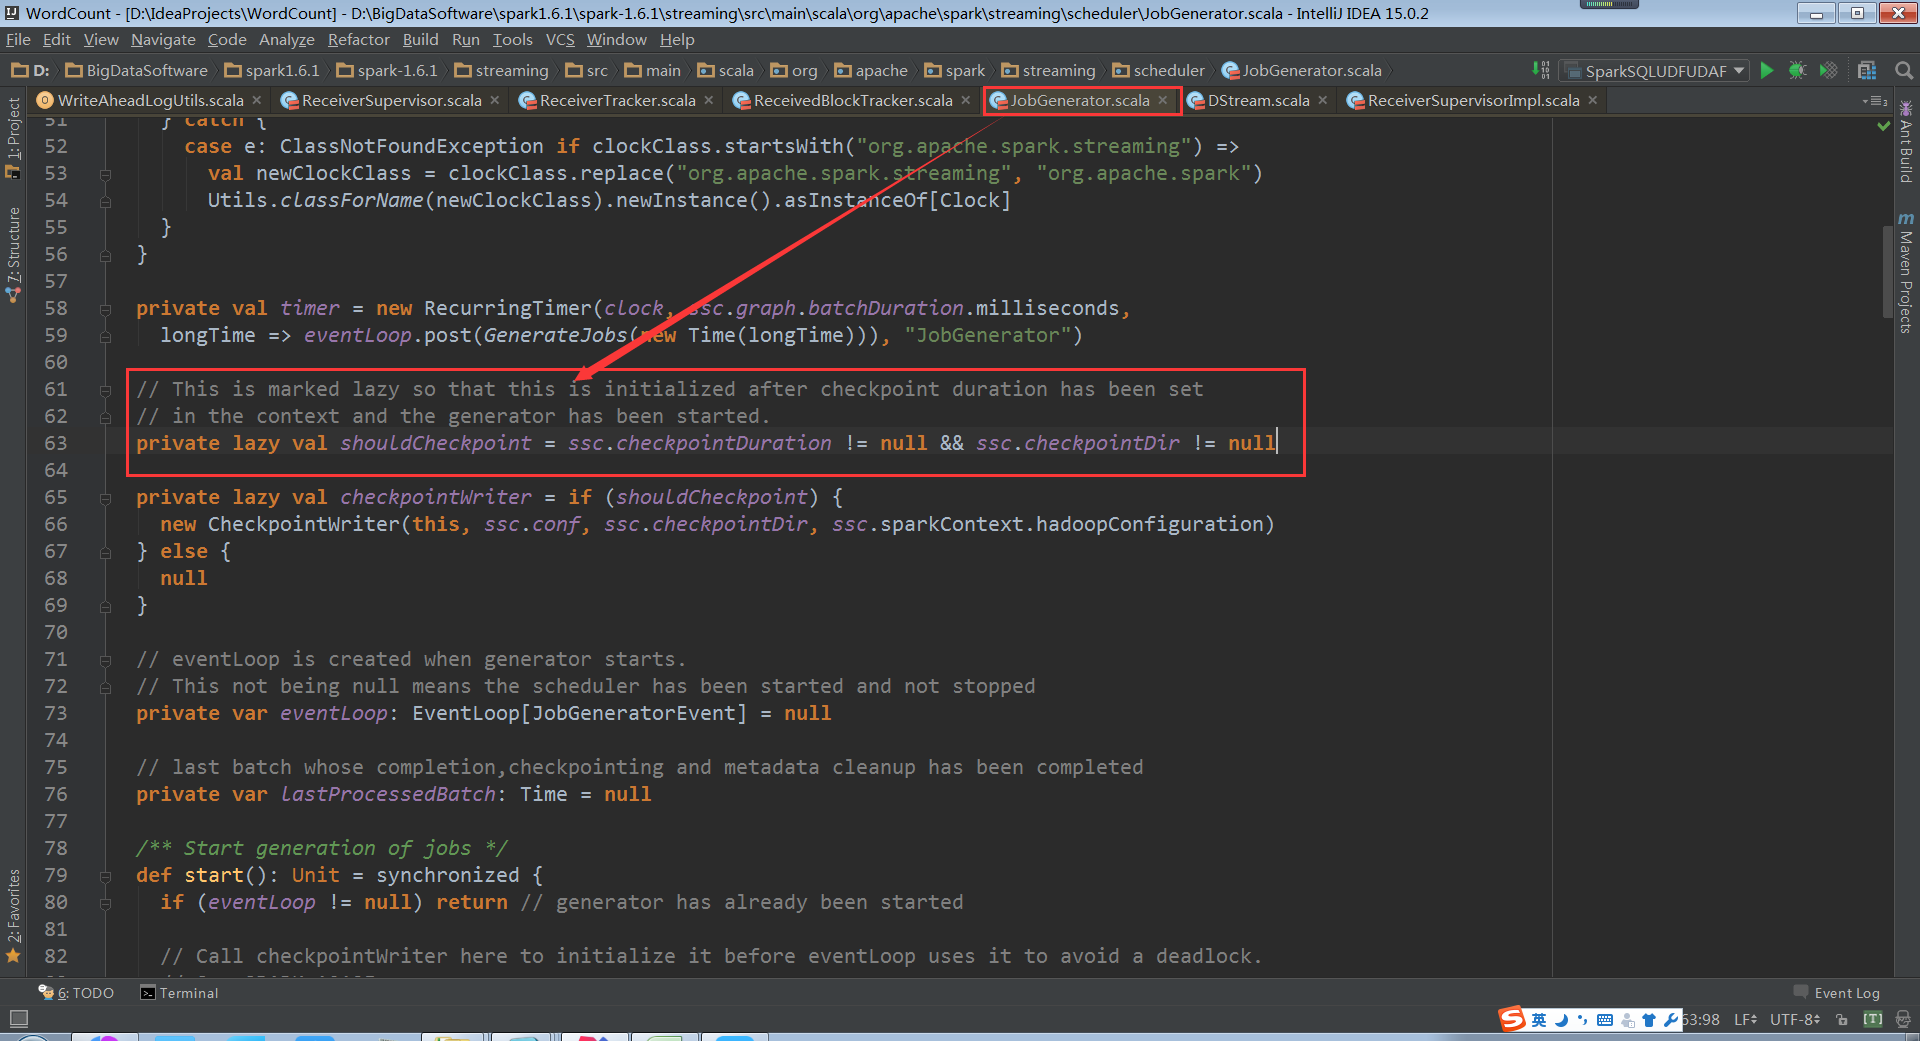
Task: Open Sogou settings wrench icon
Action: [x=1670, y=1020]
